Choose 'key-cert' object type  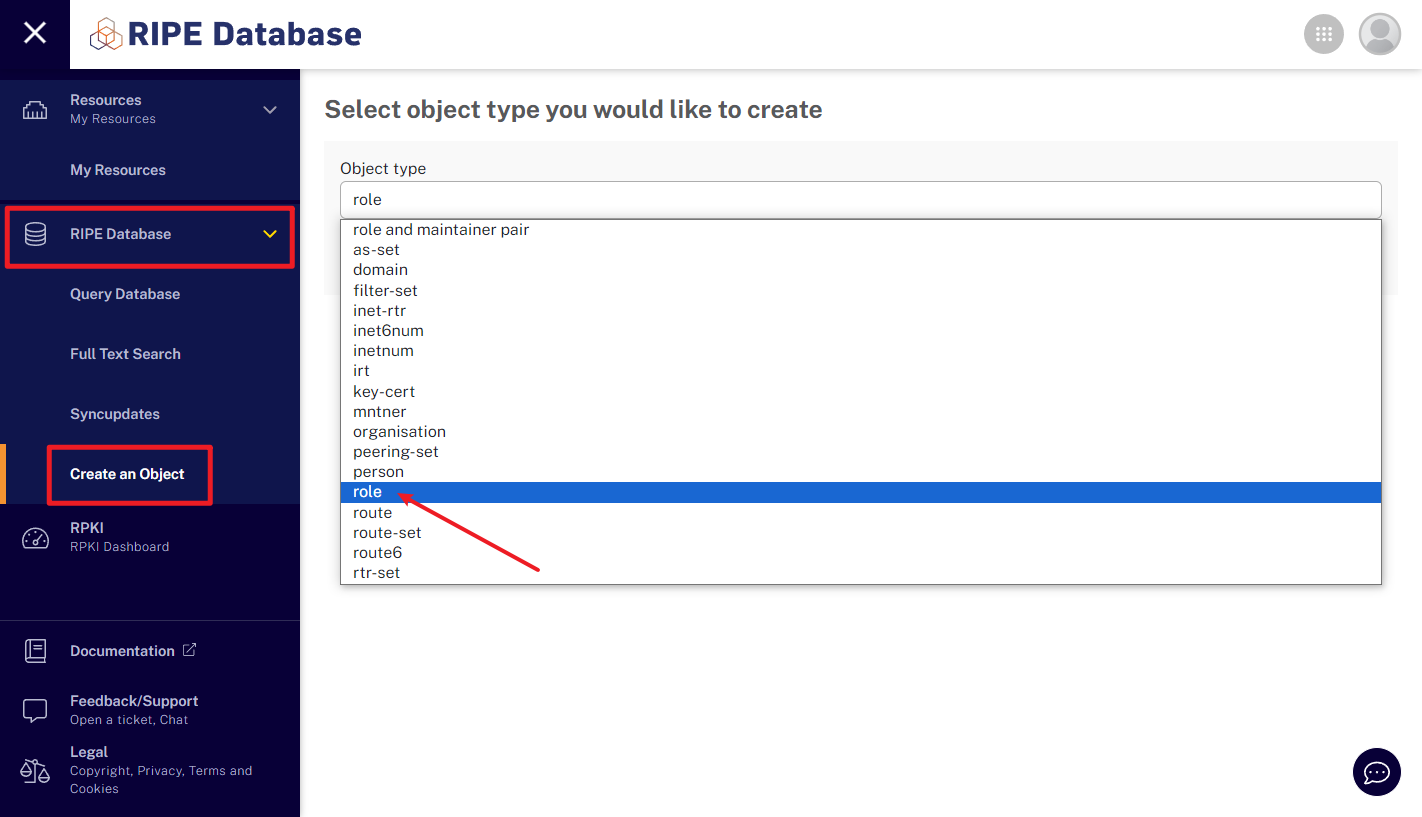[861, 391]
